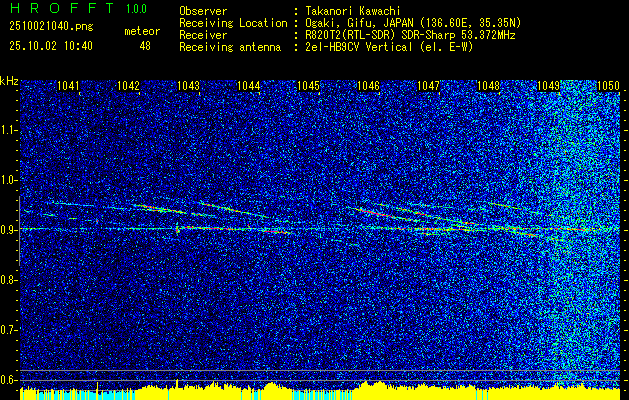
Task: Click time marker 1045
Action: [308, 86]
